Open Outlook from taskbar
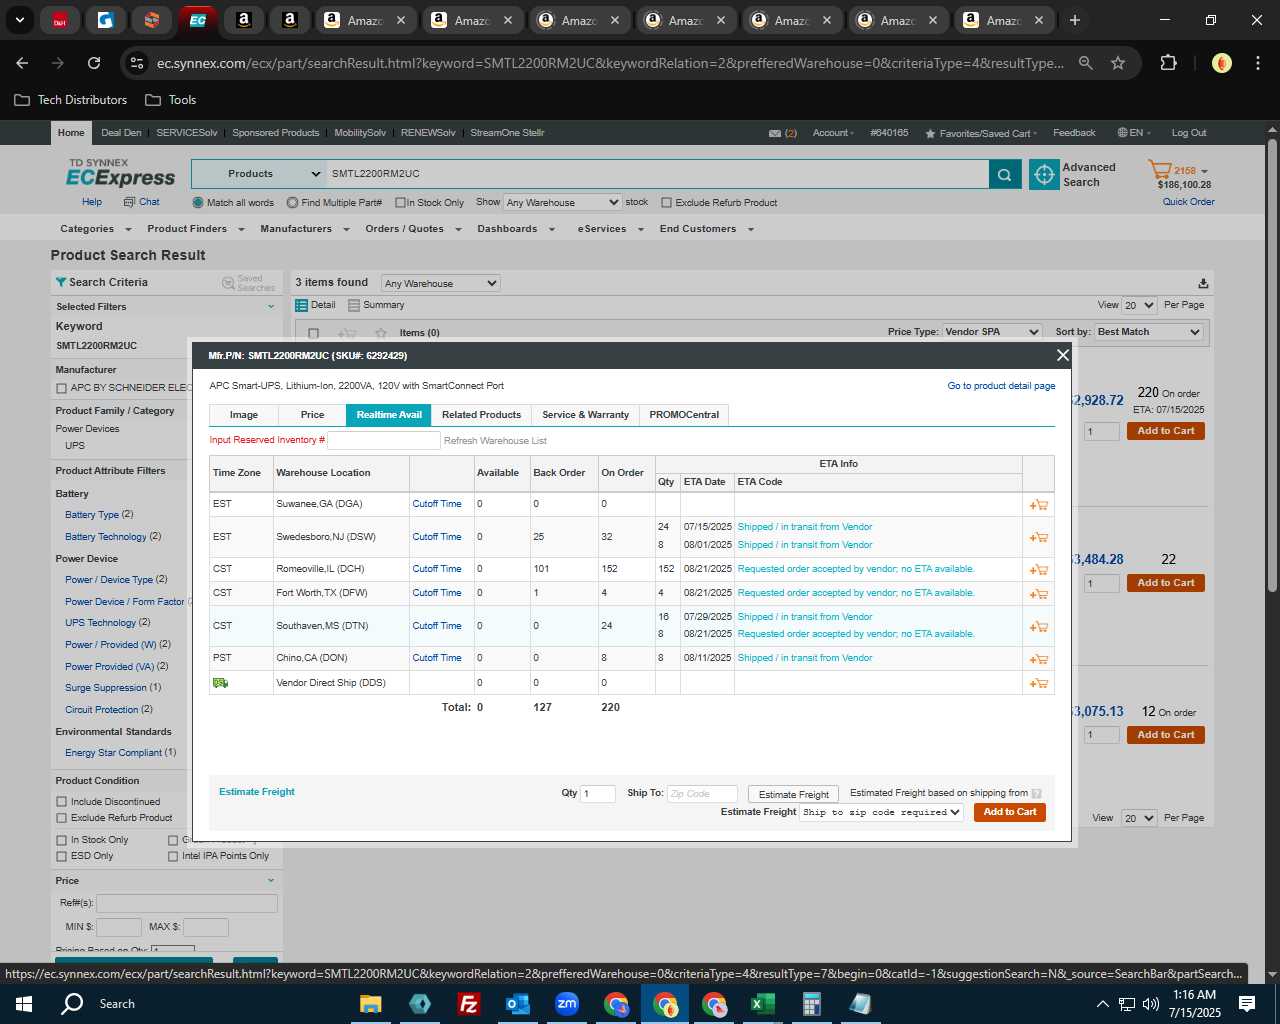This screenshot has height=1024, width=1280. click(518, 1004)
